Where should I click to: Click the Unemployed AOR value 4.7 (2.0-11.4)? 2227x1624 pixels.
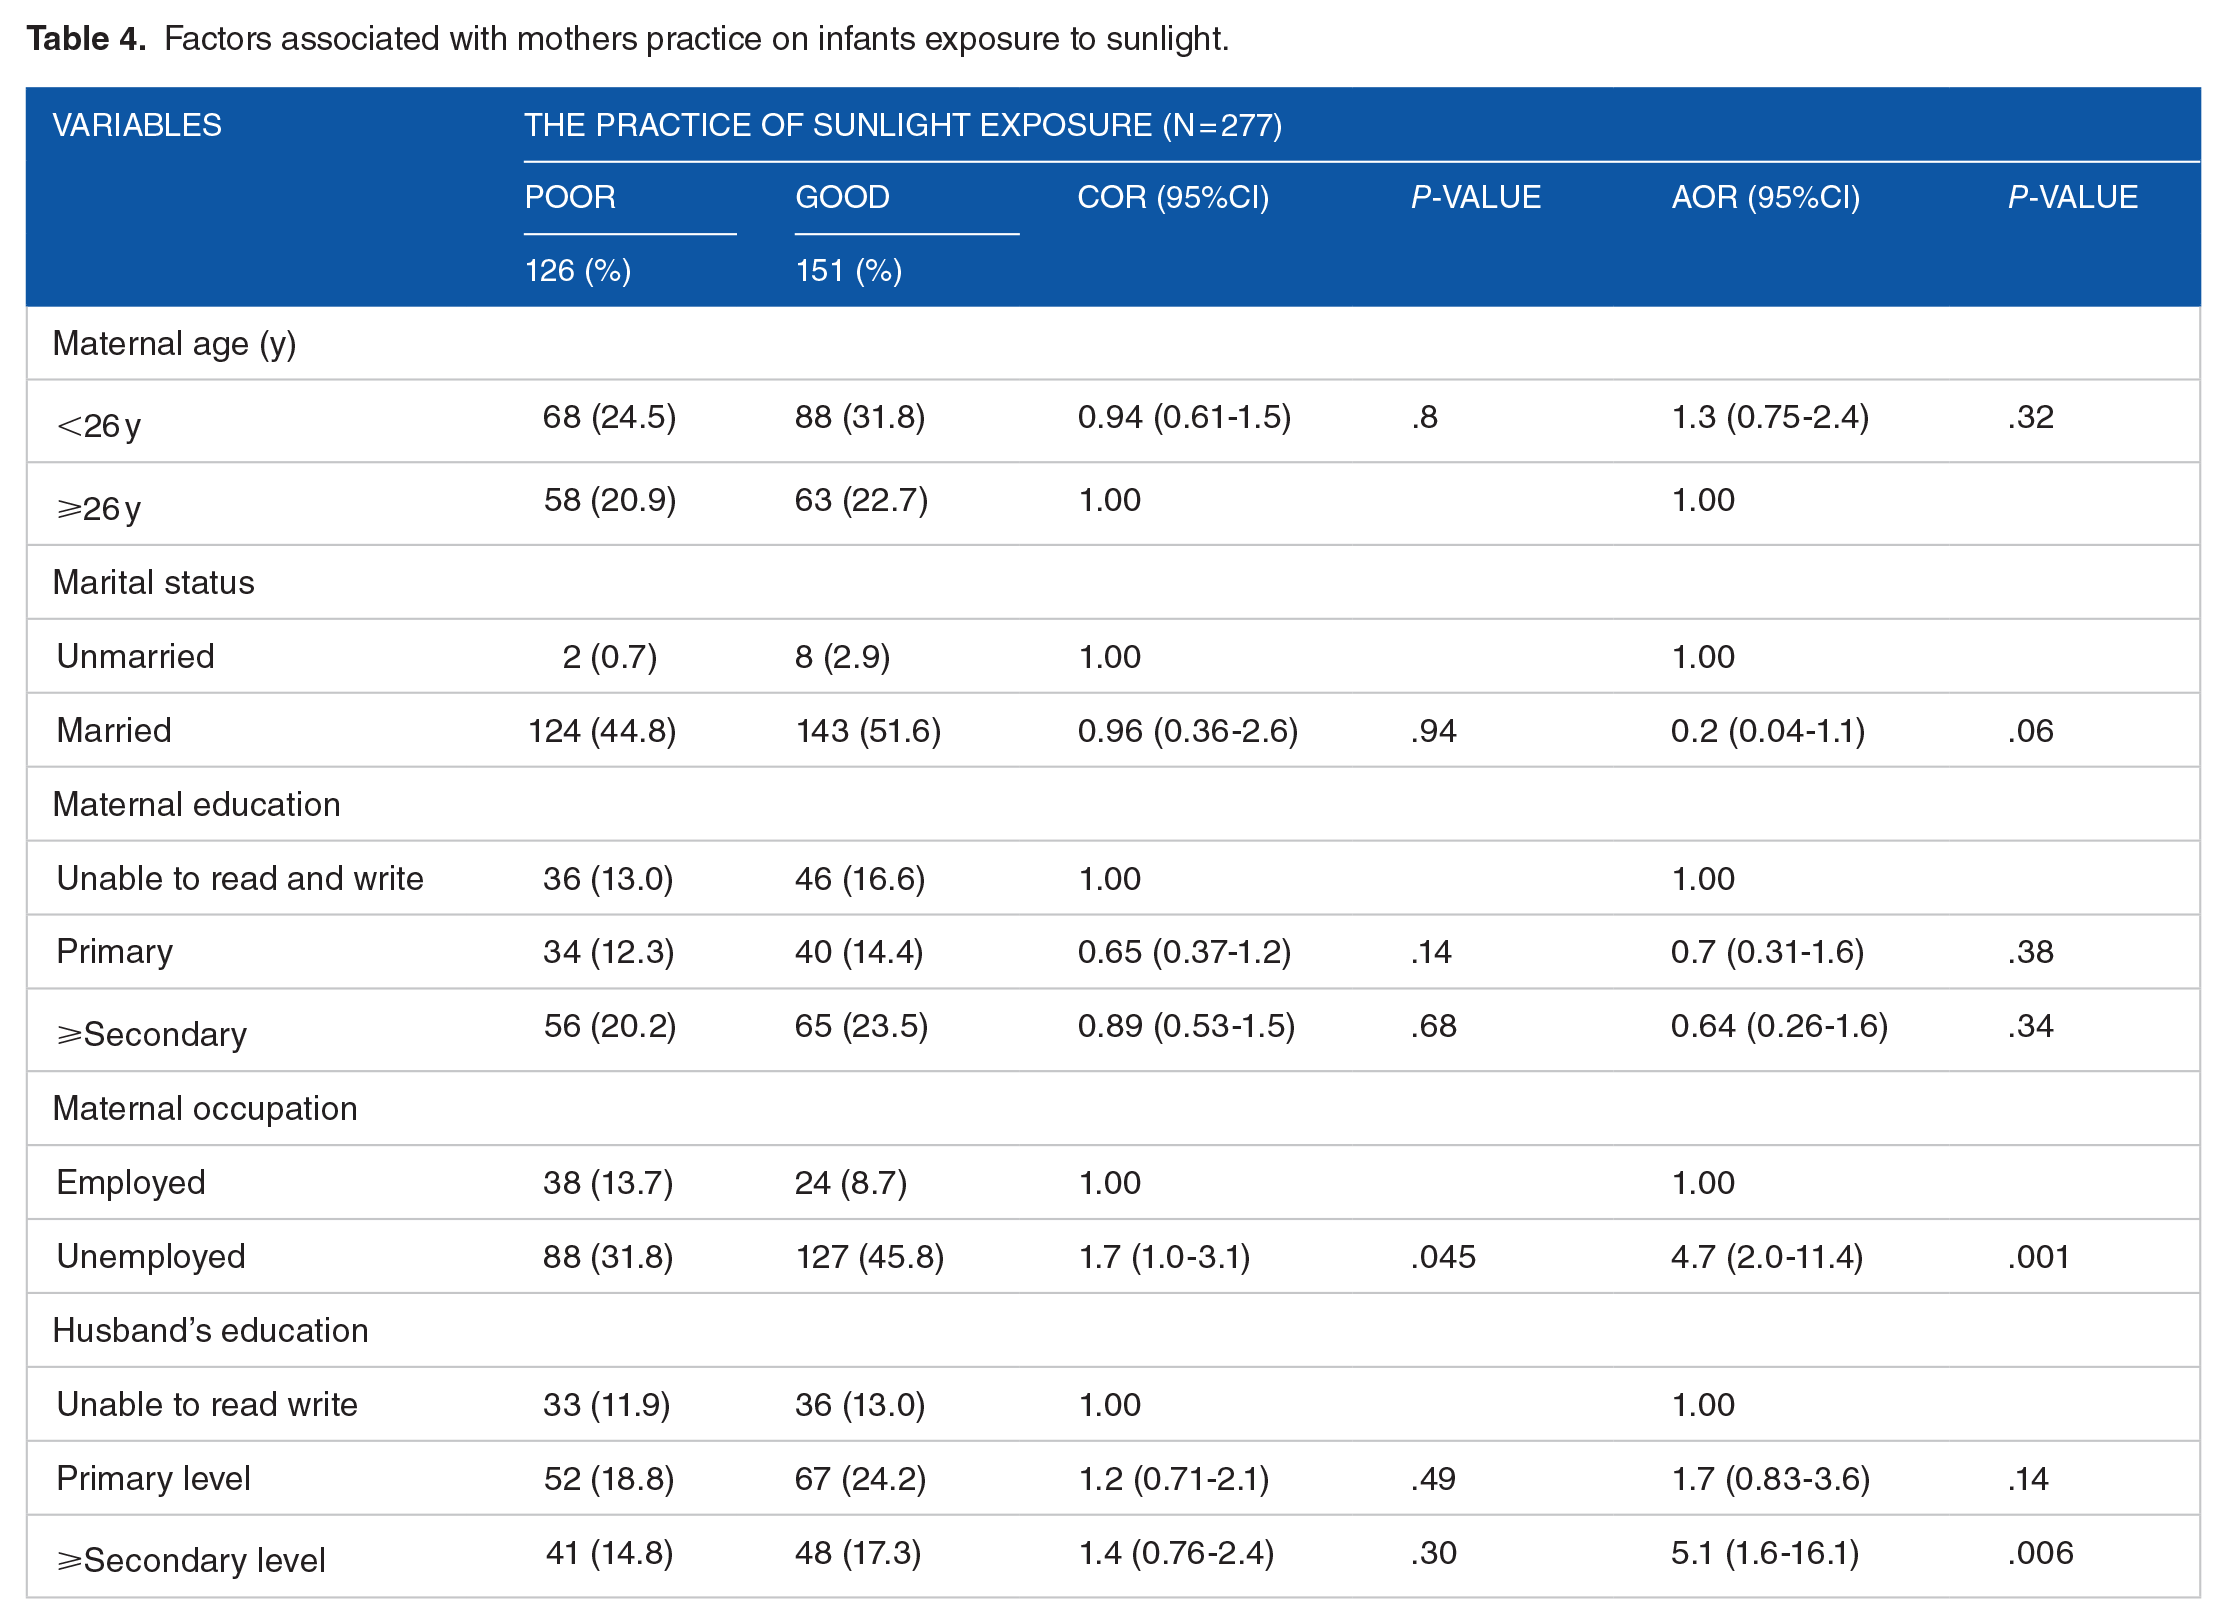(1767, 1257)
